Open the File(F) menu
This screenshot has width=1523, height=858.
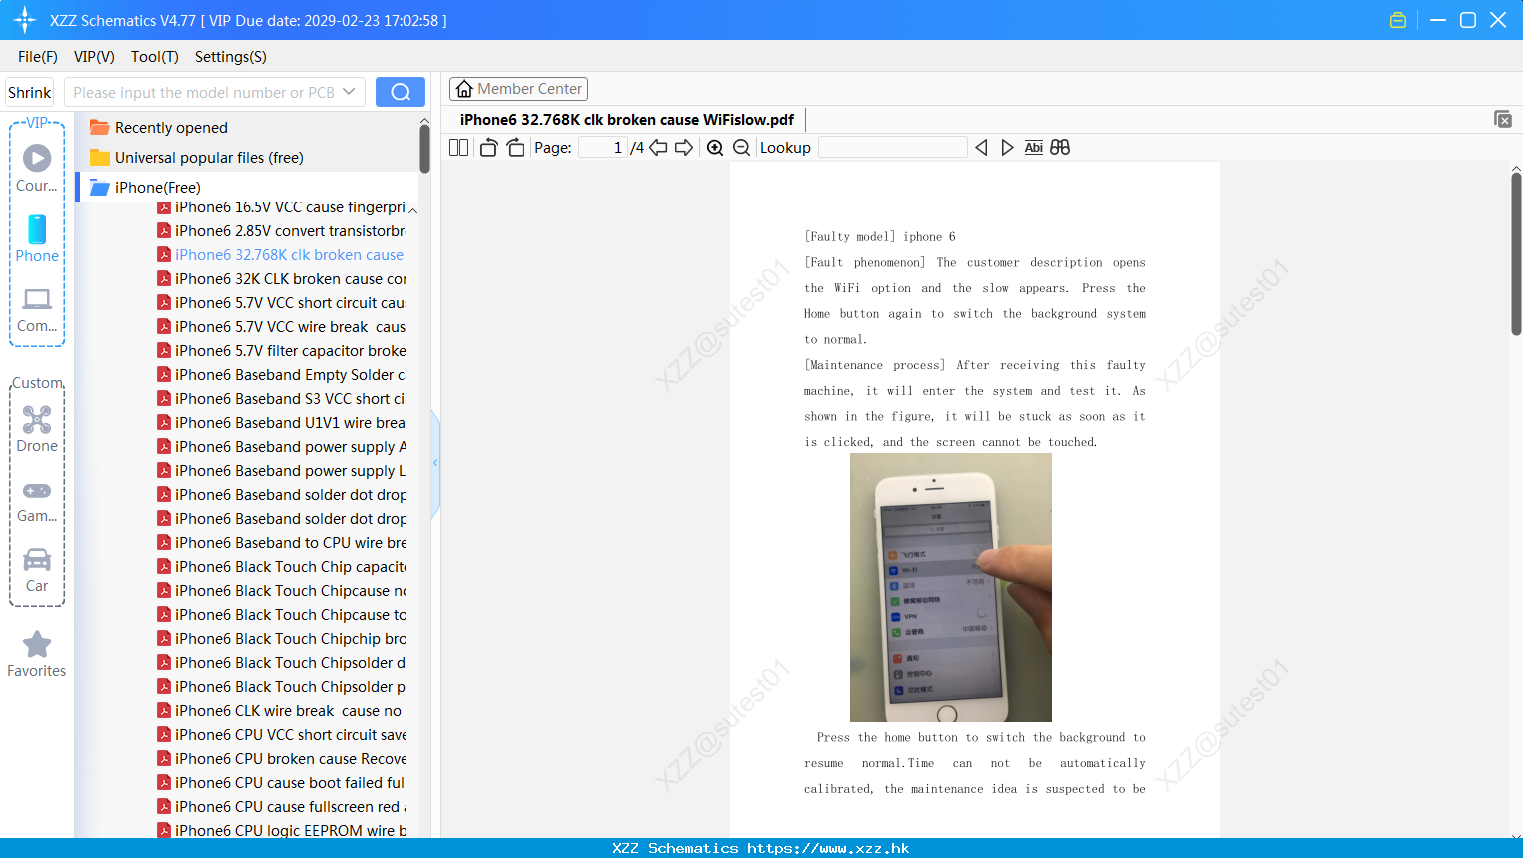pyautogui.click(x=38, y=57)
